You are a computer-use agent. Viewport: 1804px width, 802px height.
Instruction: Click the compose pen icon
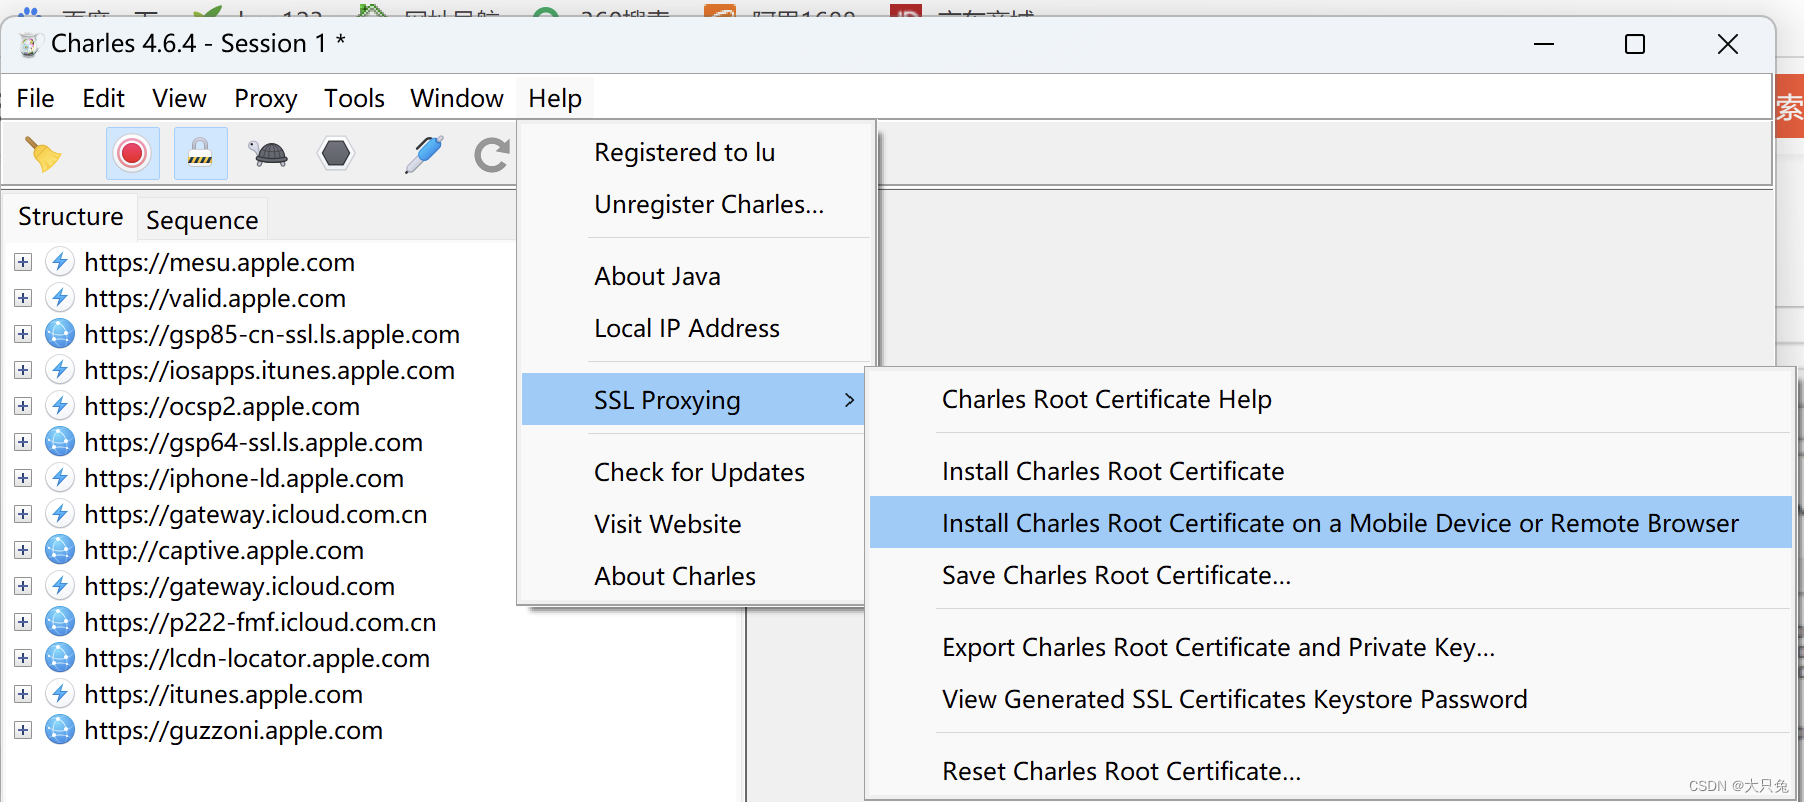coord(424,154)
